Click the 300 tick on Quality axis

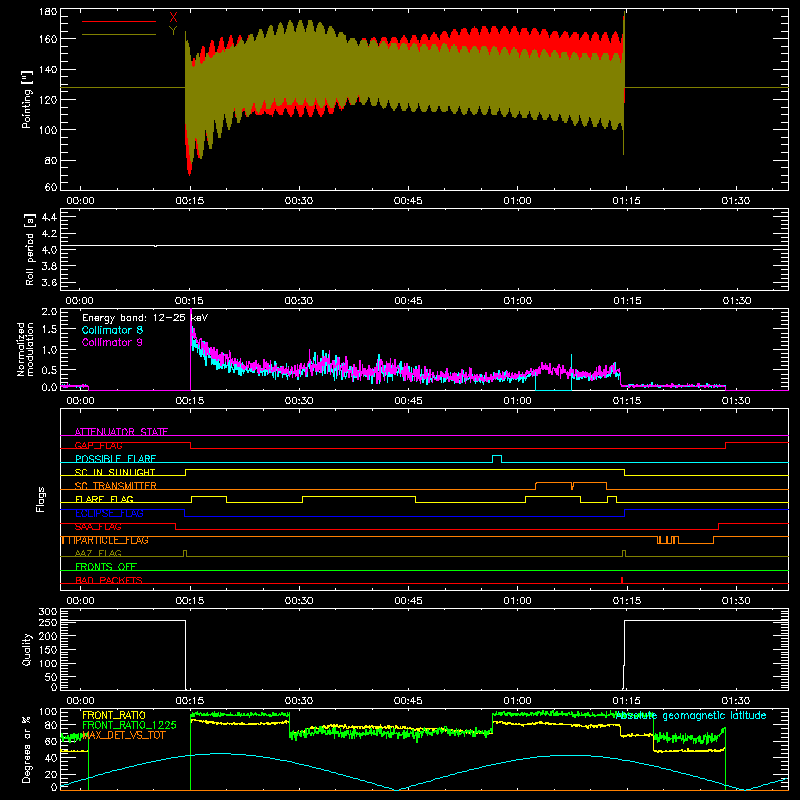[x=48, y=612]
